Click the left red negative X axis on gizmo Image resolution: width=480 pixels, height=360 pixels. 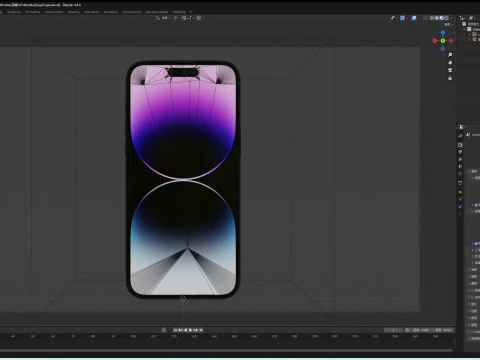click(x=435, y=41)
